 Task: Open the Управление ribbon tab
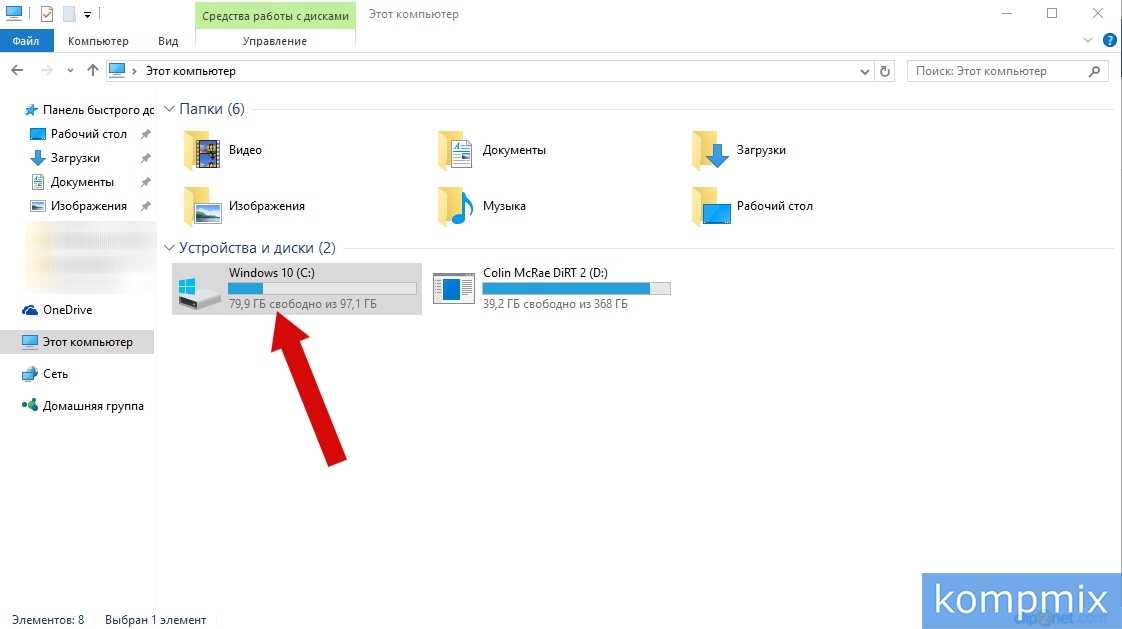[275, 41]
